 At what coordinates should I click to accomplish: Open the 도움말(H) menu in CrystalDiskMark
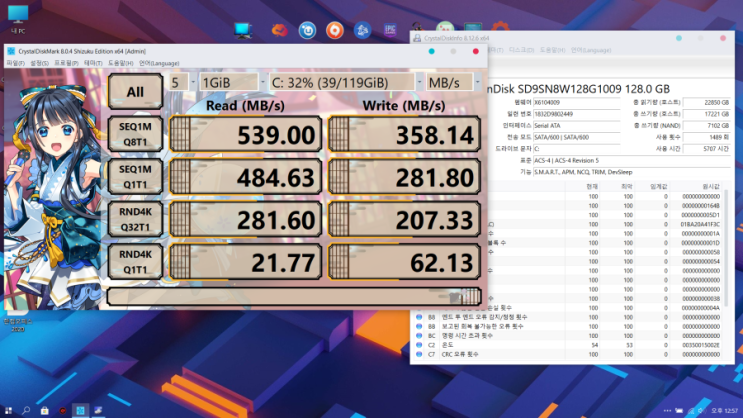tap(120, 63)
